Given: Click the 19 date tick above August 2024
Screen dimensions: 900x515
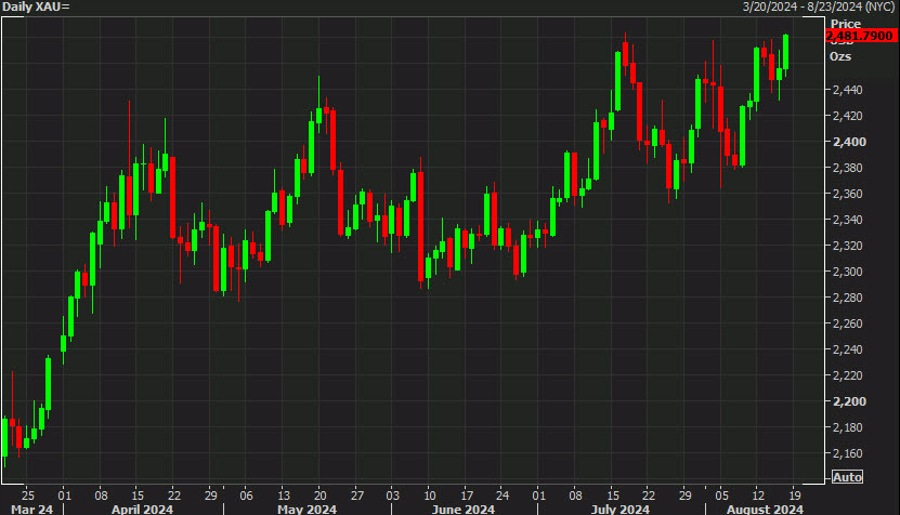Looking at the screenshot, I should [794, 495].
